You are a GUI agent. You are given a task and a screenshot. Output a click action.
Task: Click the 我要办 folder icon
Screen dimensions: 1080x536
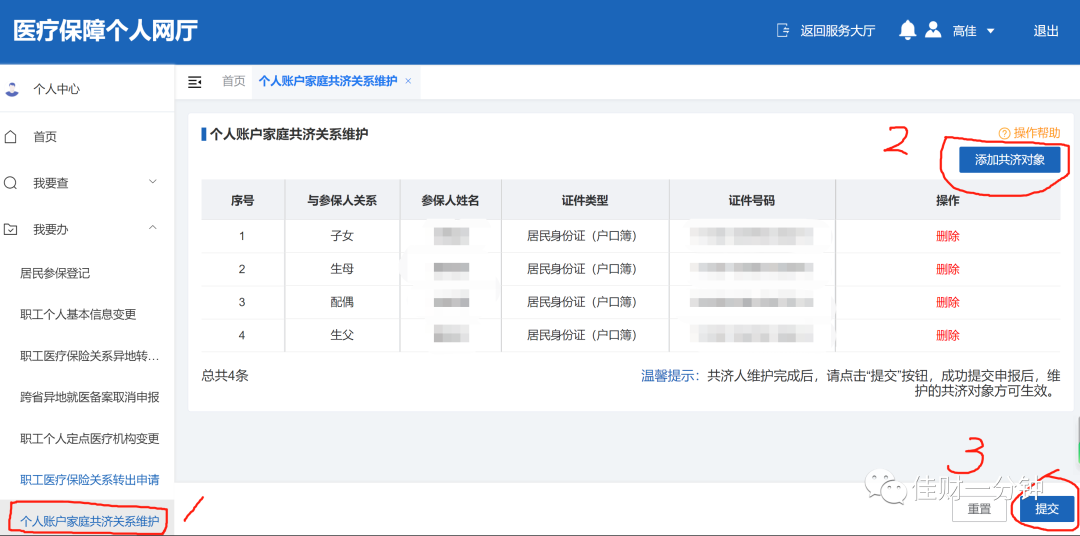[x=11, y=229]
